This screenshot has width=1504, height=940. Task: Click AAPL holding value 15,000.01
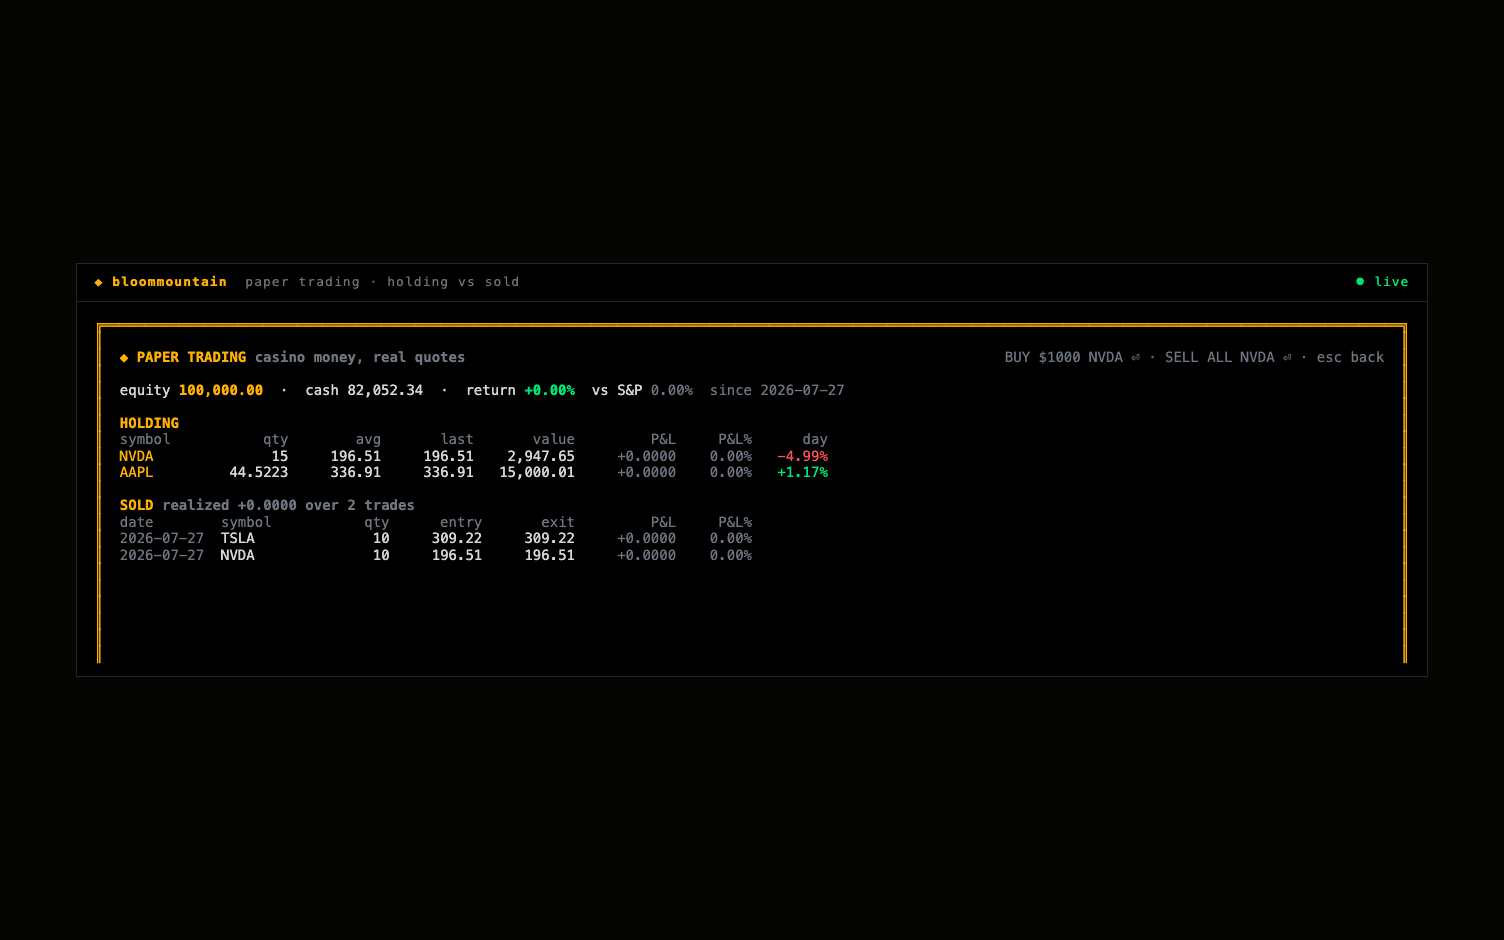pos(537,473)
